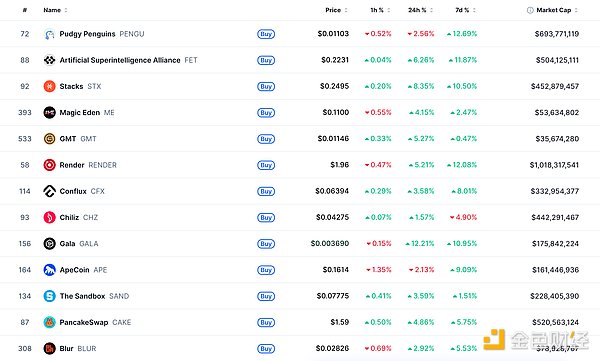Open Artificial Superintelligence Alliance page
This screenshot has width=600, height=361.
[120, 60]
